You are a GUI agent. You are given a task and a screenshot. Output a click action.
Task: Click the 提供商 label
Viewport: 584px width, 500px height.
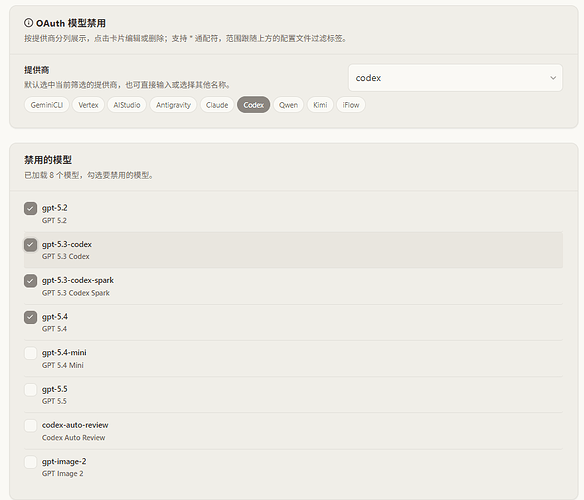36,70
